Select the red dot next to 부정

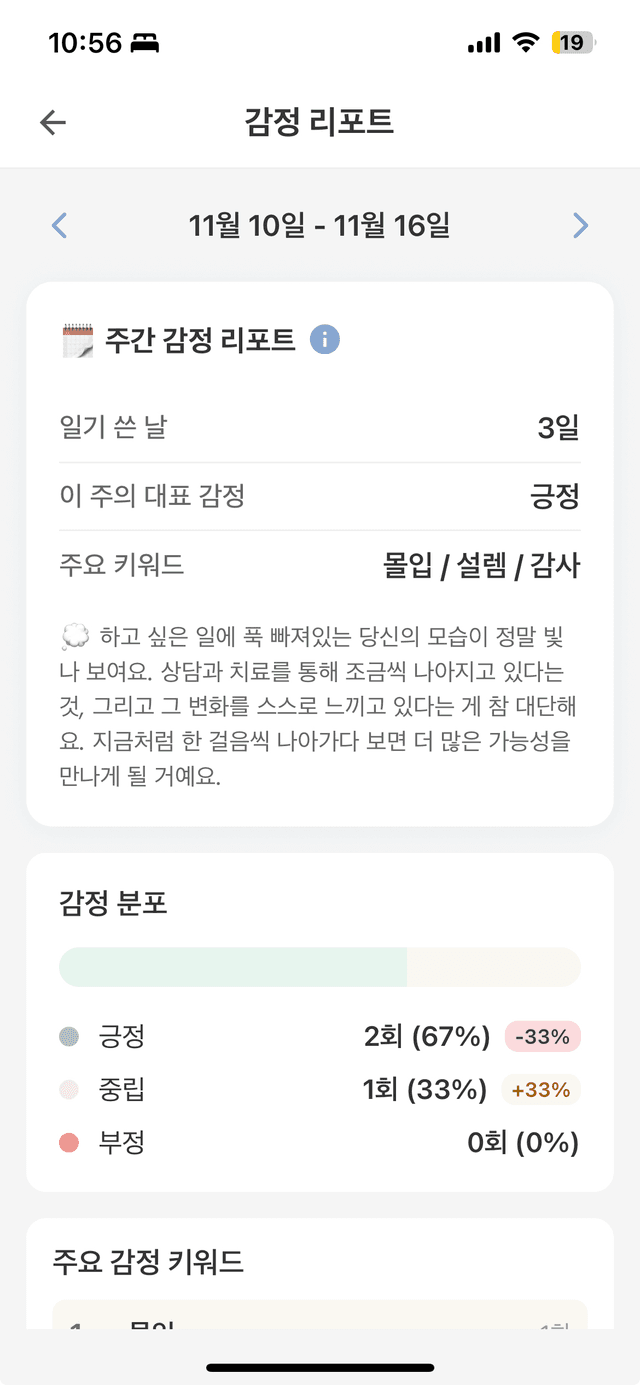pos(68,1141)
